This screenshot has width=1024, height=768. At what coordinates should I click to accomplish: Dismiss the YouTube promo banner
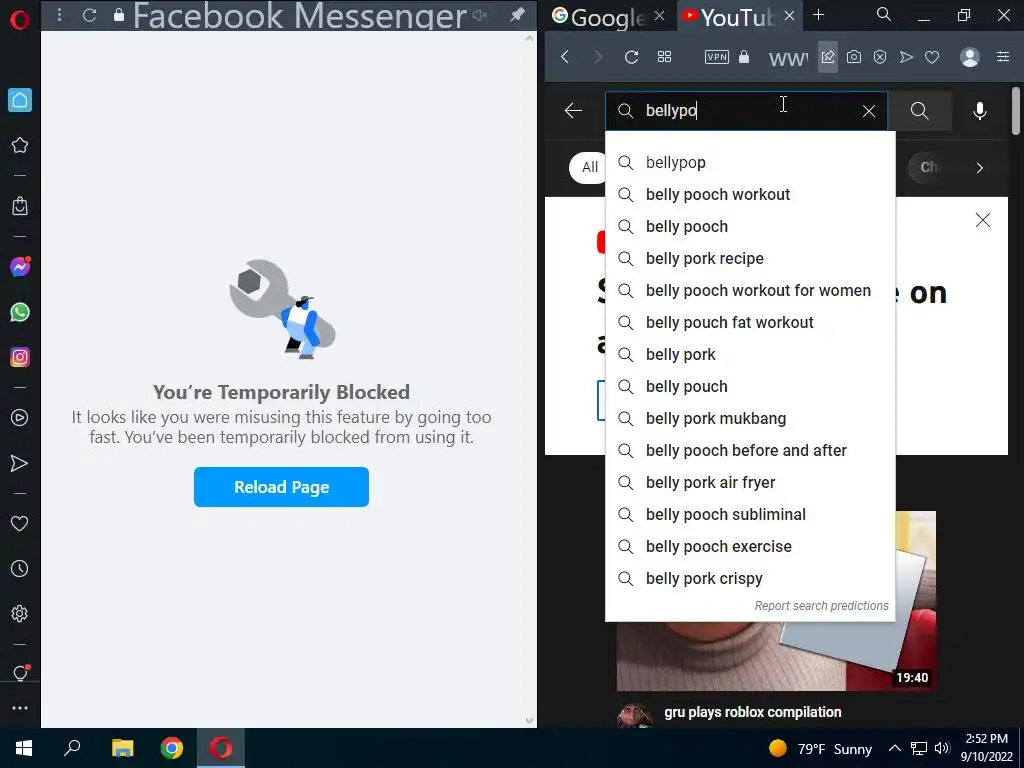(983, 220)
